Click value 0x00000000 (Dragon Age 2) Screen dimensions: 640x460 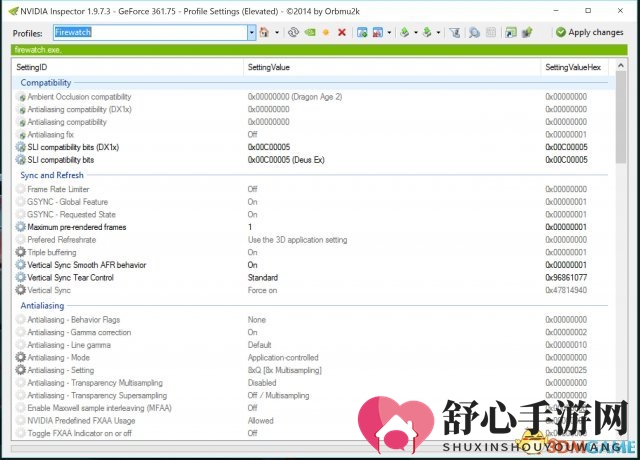(295, 97)
